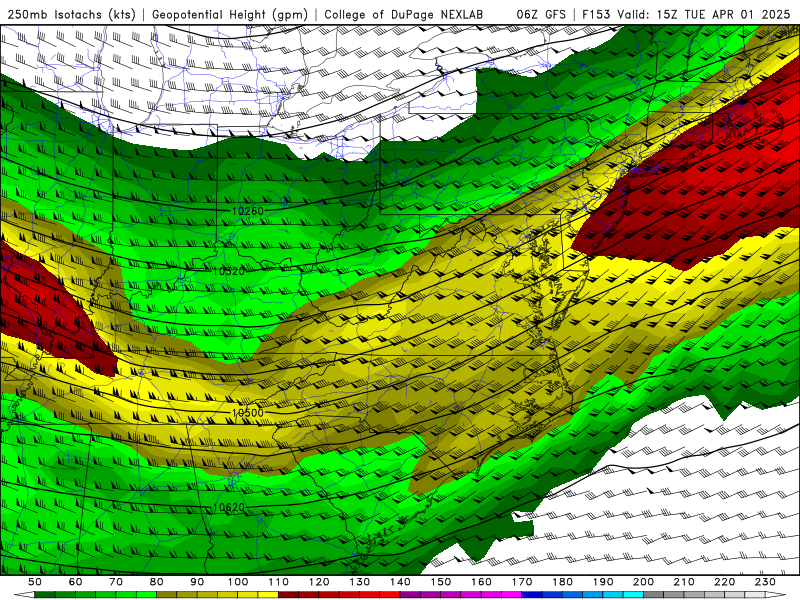800x600 pixels.
Task: Click the 120 value on the color scale
Action: pyautogui.click(x=319, y=582)
